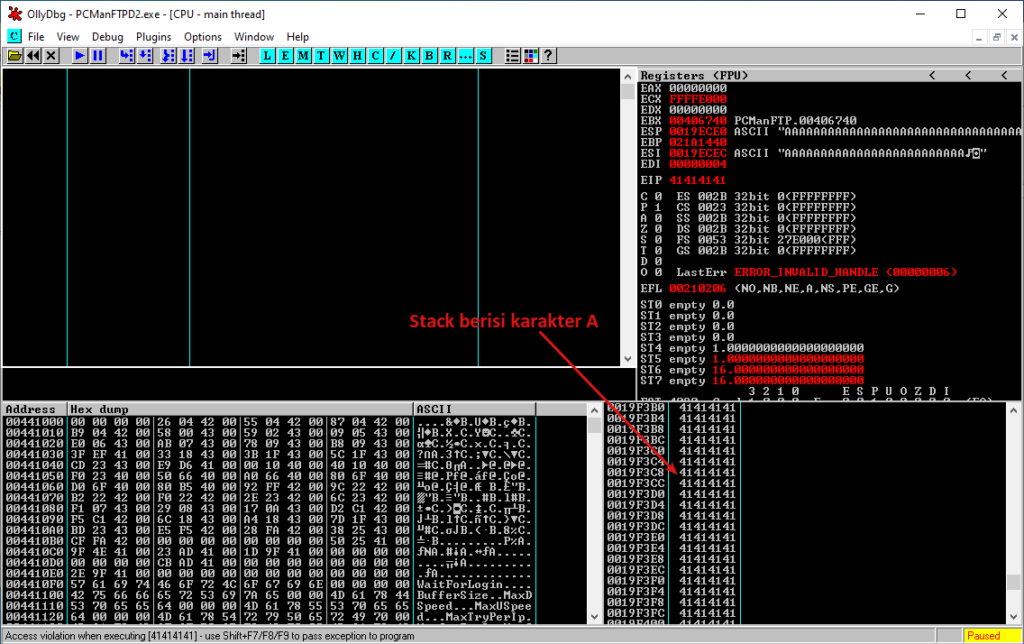Step into the next instruction
This screenshot has width=1024, height=644.
[125, 55]
